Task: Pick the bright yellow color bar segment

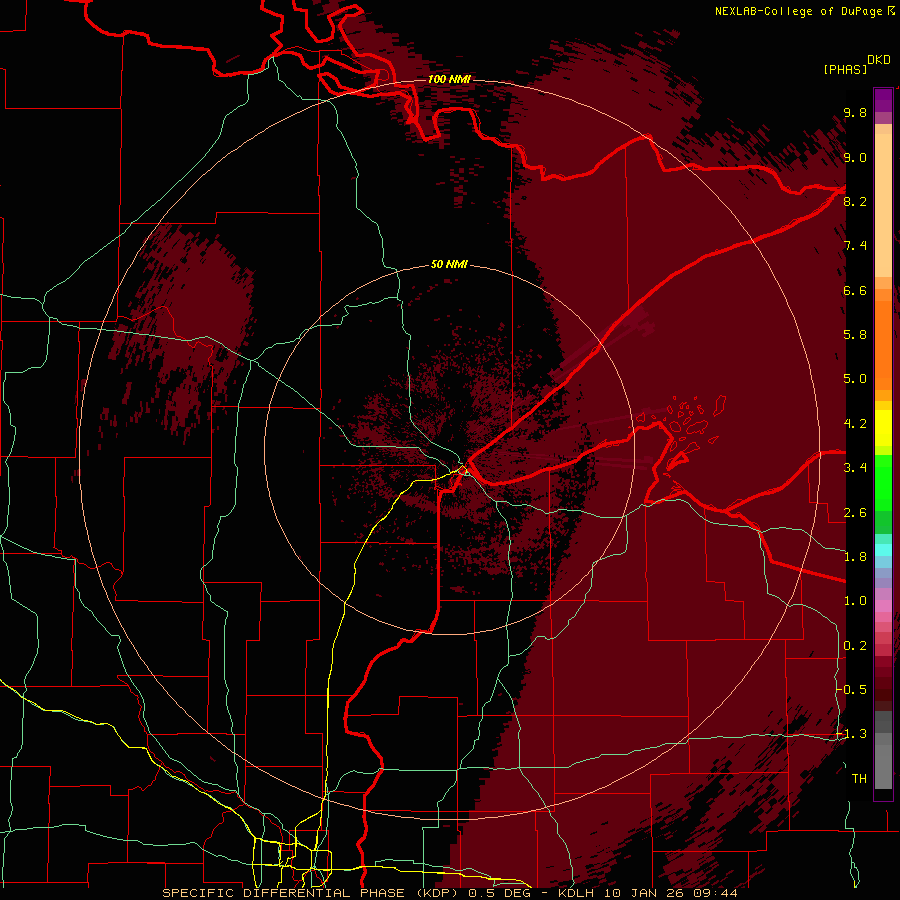Action: [x=883, y=428]
